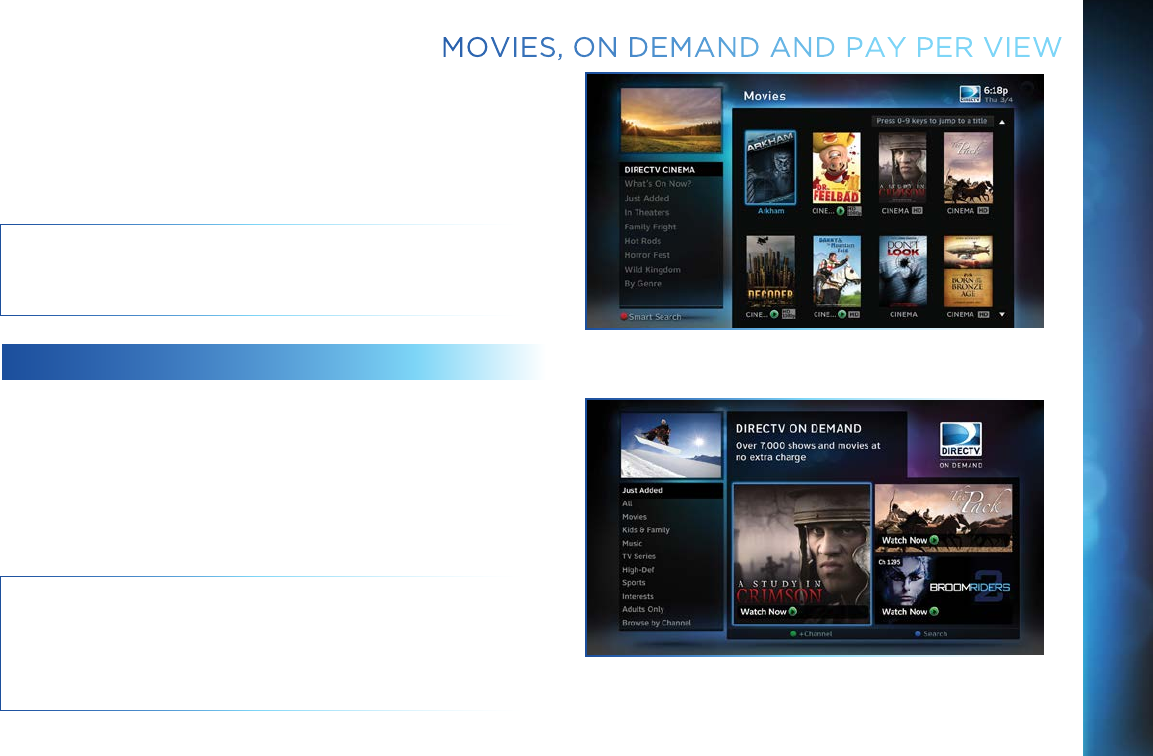The height and width of the screenshot is (756, 1153).
Task: Click the DIRECTV ON DEMAND heading
Action: pyautogui.click(x=799, y=429)
